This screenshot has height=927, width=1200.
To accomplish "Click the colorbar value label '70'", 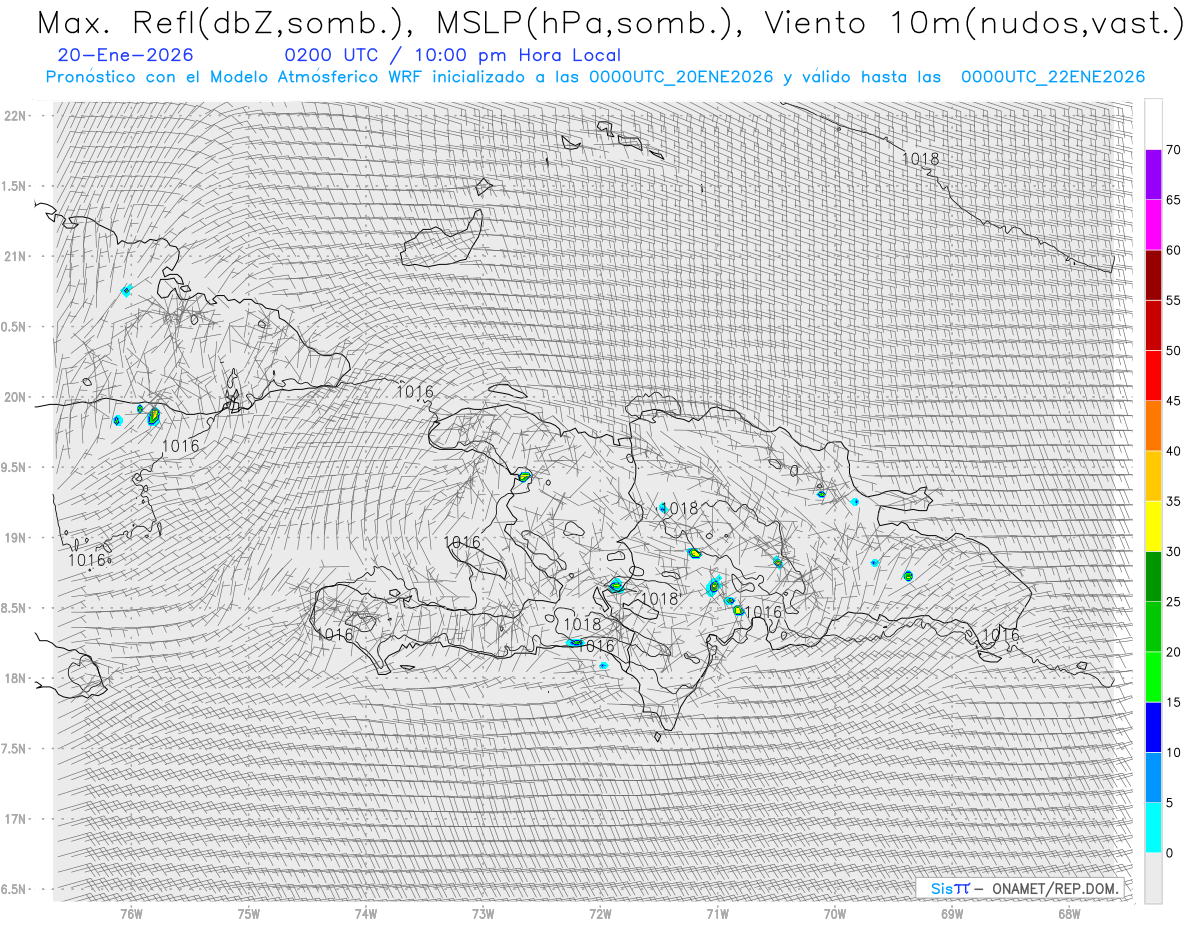I will (x=1174, y=150).
